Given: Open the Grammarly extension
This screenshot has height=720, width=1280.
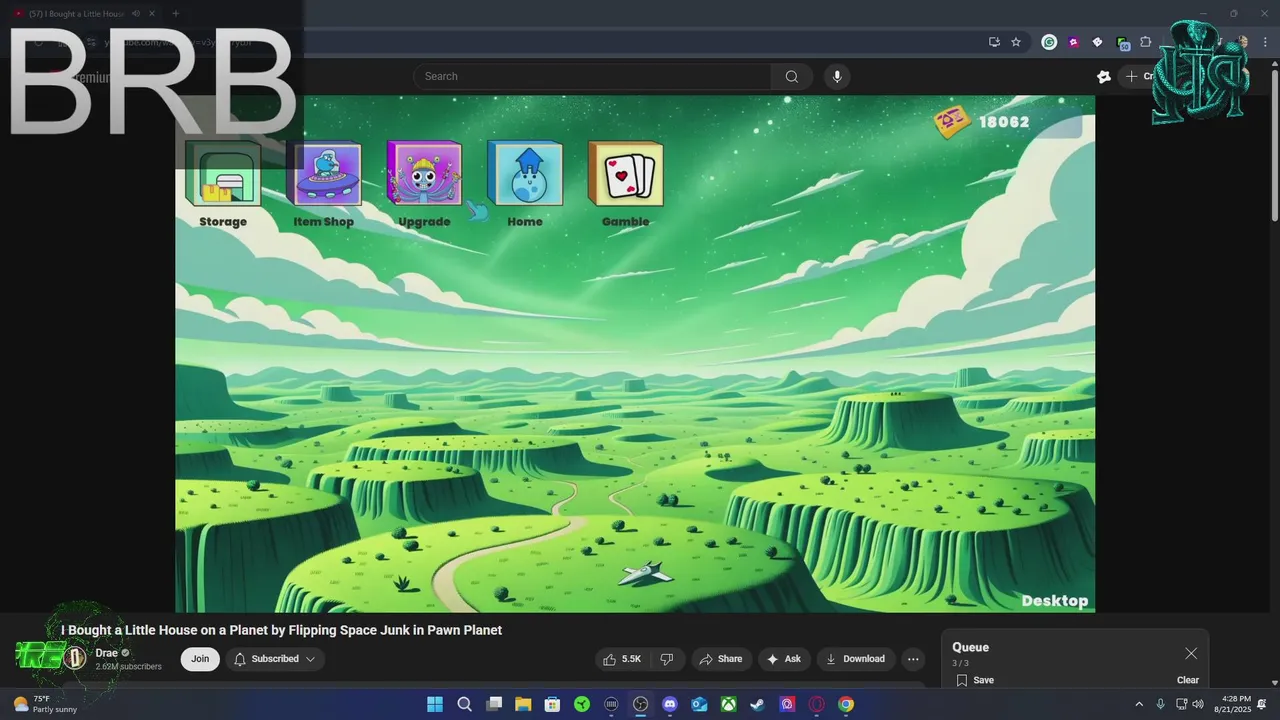Looking at the screenshot, I should [1049, 42].
